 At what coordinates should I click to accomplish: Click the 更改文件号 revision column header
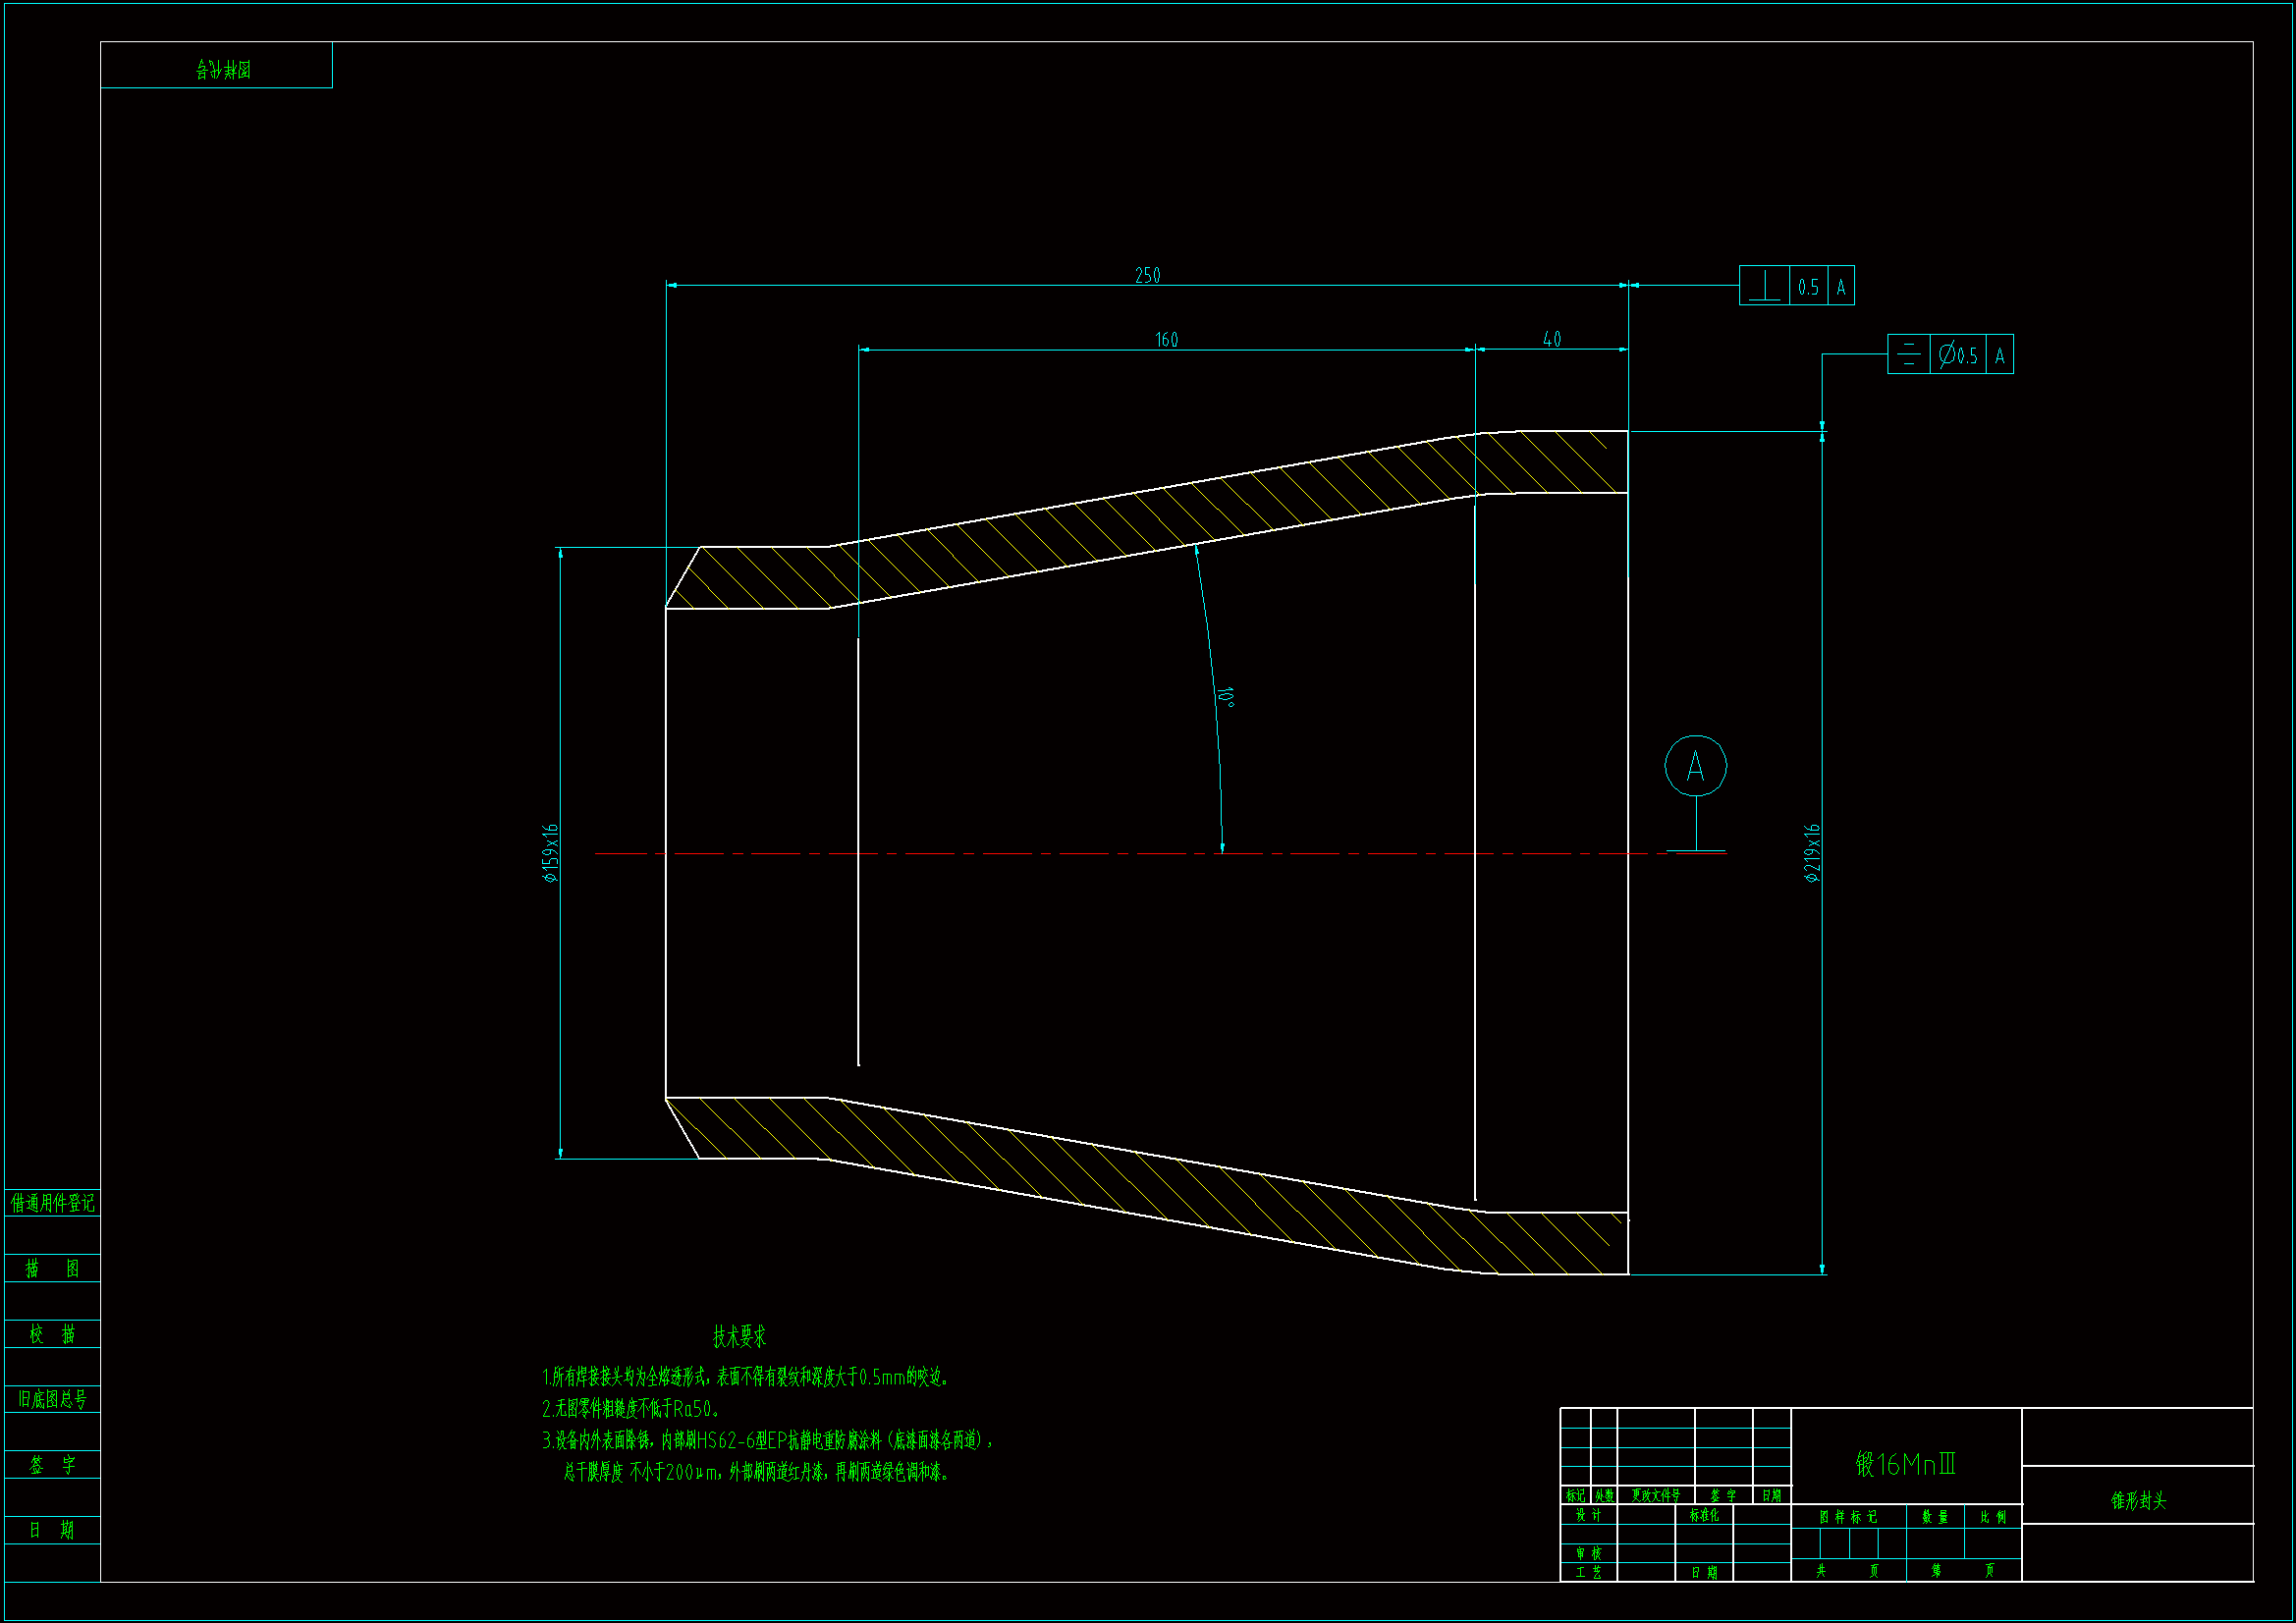(x=1655, y=1495)
